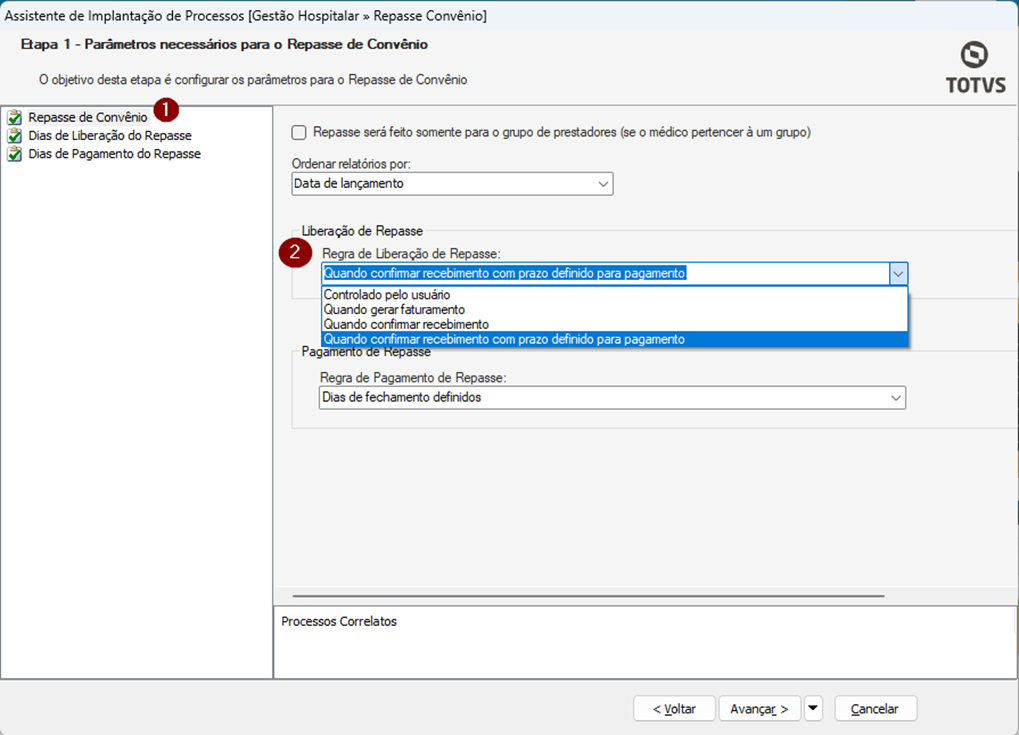Collapse the Regra de Liberação de Repasse dropdown arrow
The image size is (1019, 735).
[x=898, y=274]
